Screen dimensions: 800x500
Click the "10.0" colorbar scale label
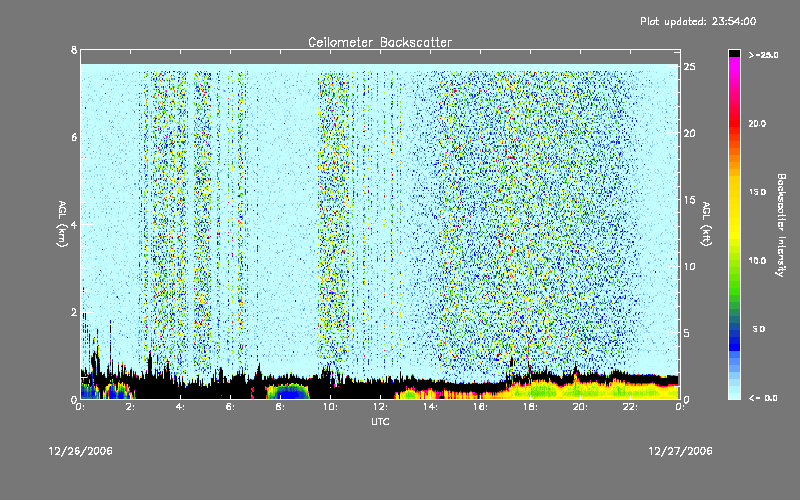click(758, 261)
